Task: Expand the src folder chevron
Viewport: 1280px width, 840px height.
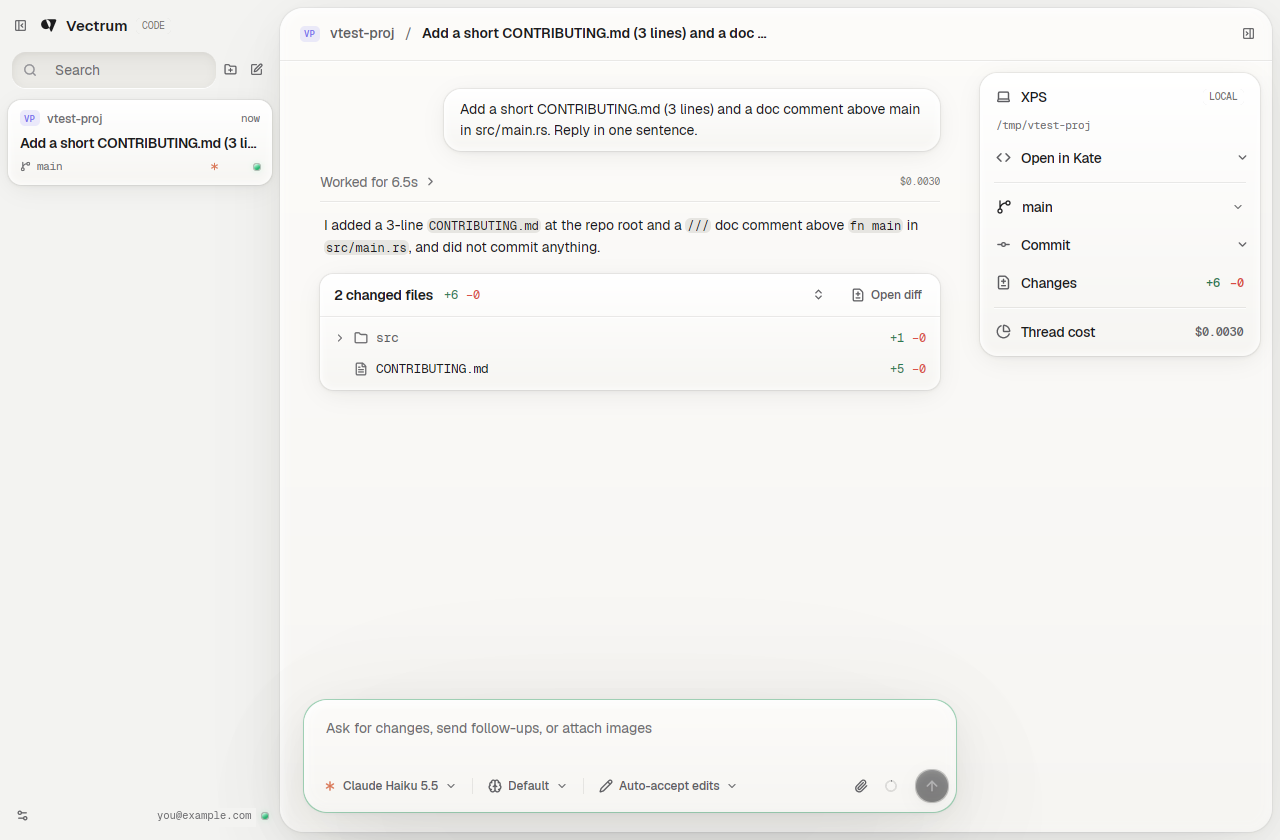Action: coord(340,338)
